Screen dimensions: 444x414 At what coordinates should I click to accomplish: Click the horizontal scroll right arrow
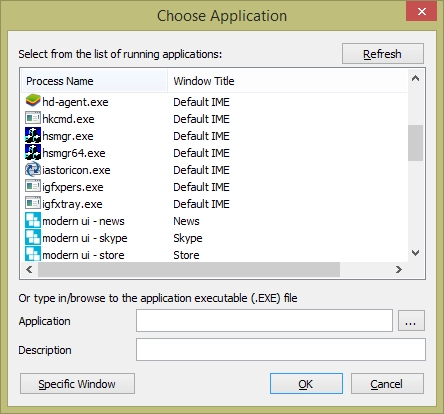[399, 269]
